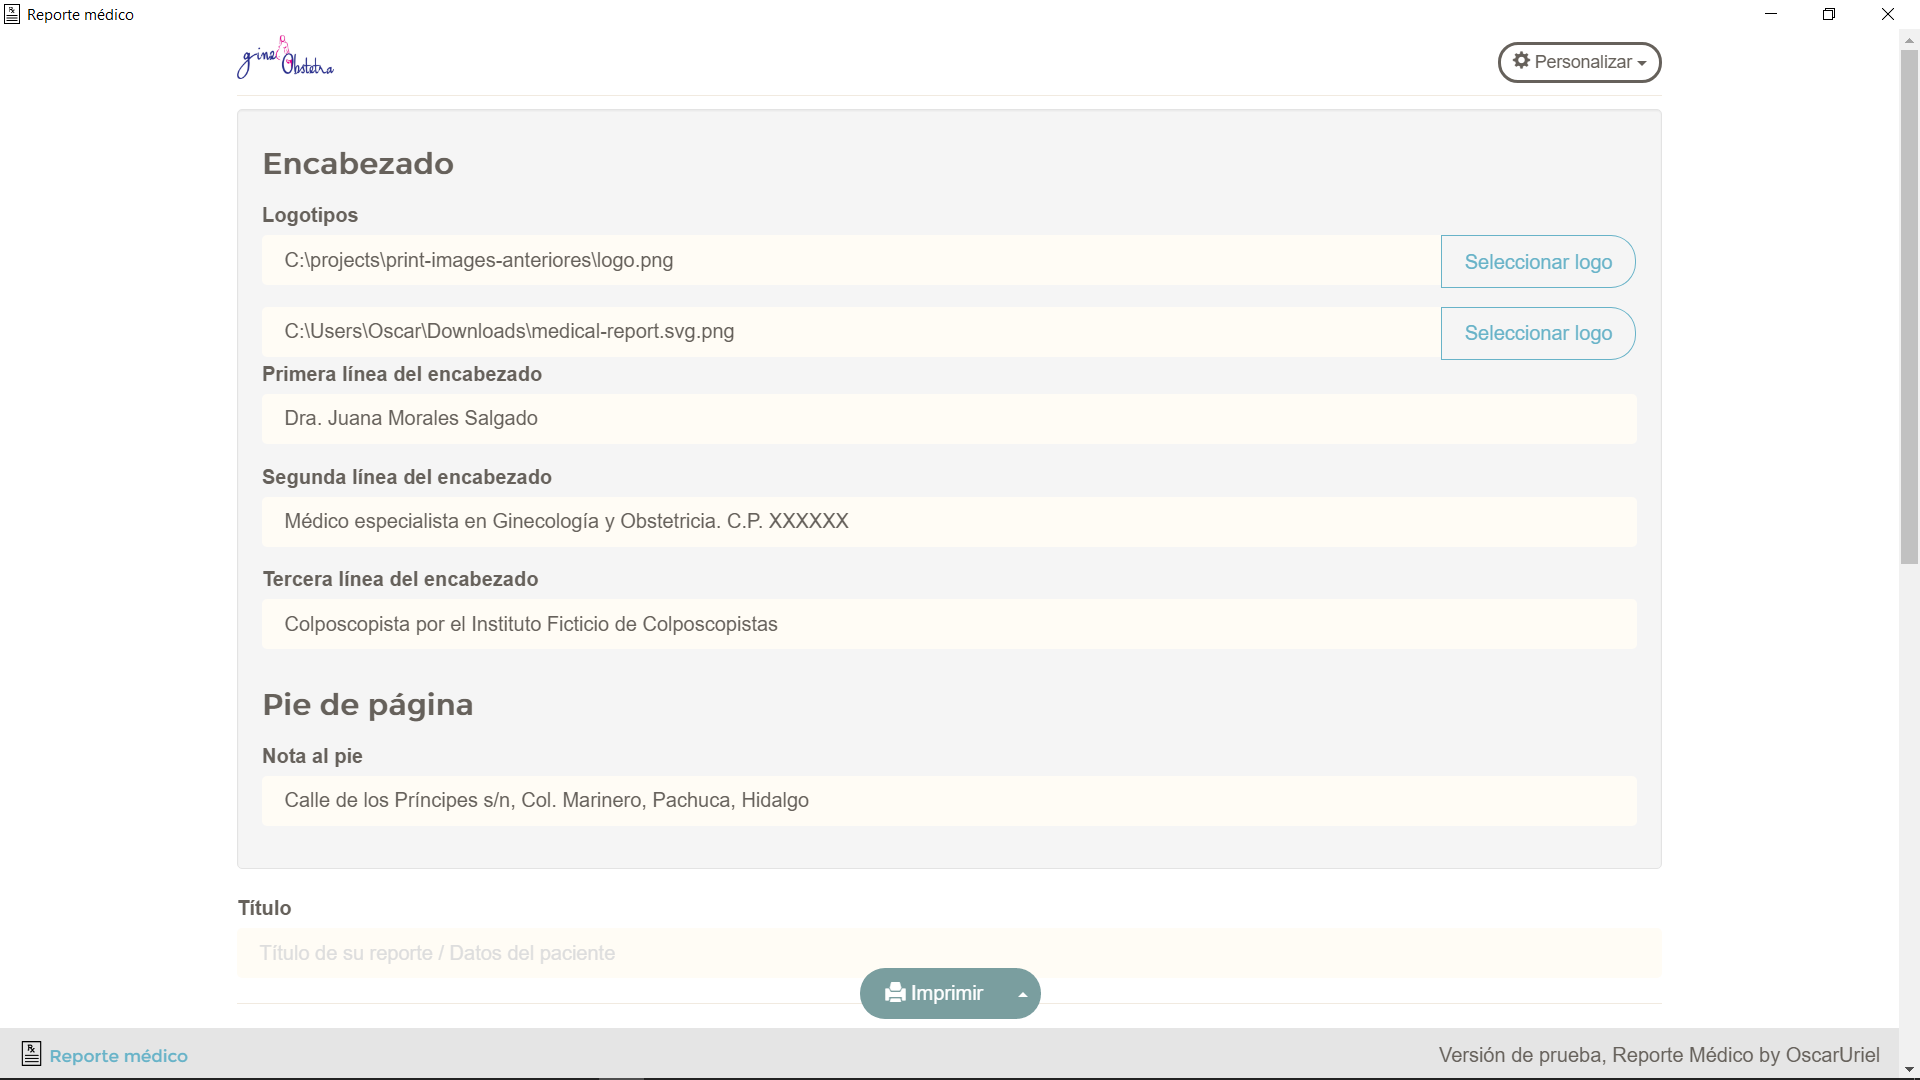Edit the Segunda línea del encabezado field

point(948,522)
